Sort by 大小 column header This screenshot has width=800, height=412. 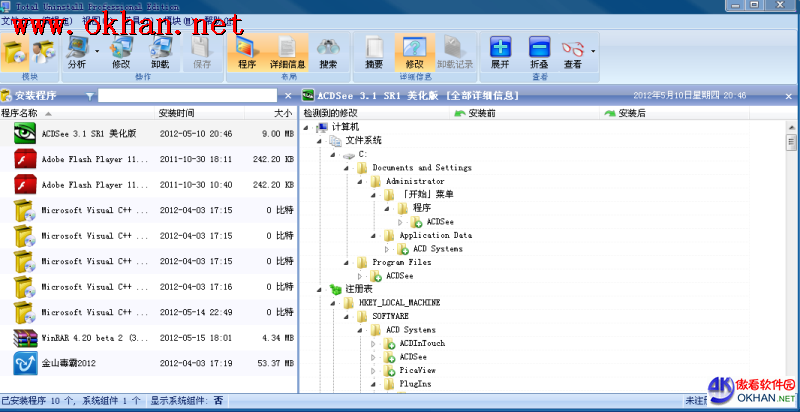point(270,113)
